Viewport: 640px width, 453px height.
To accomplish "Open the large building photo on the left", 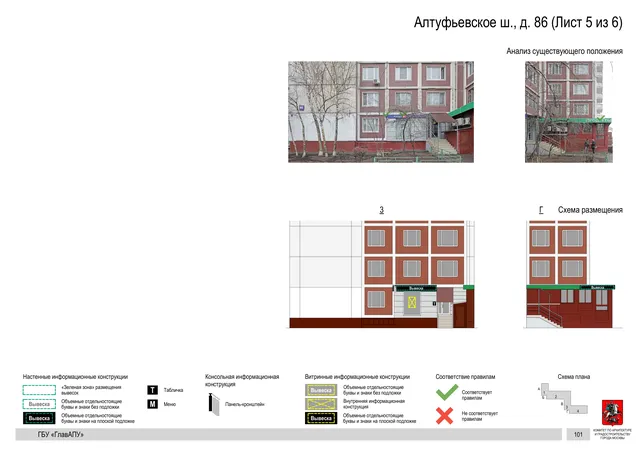I will (x=381, y=112).
